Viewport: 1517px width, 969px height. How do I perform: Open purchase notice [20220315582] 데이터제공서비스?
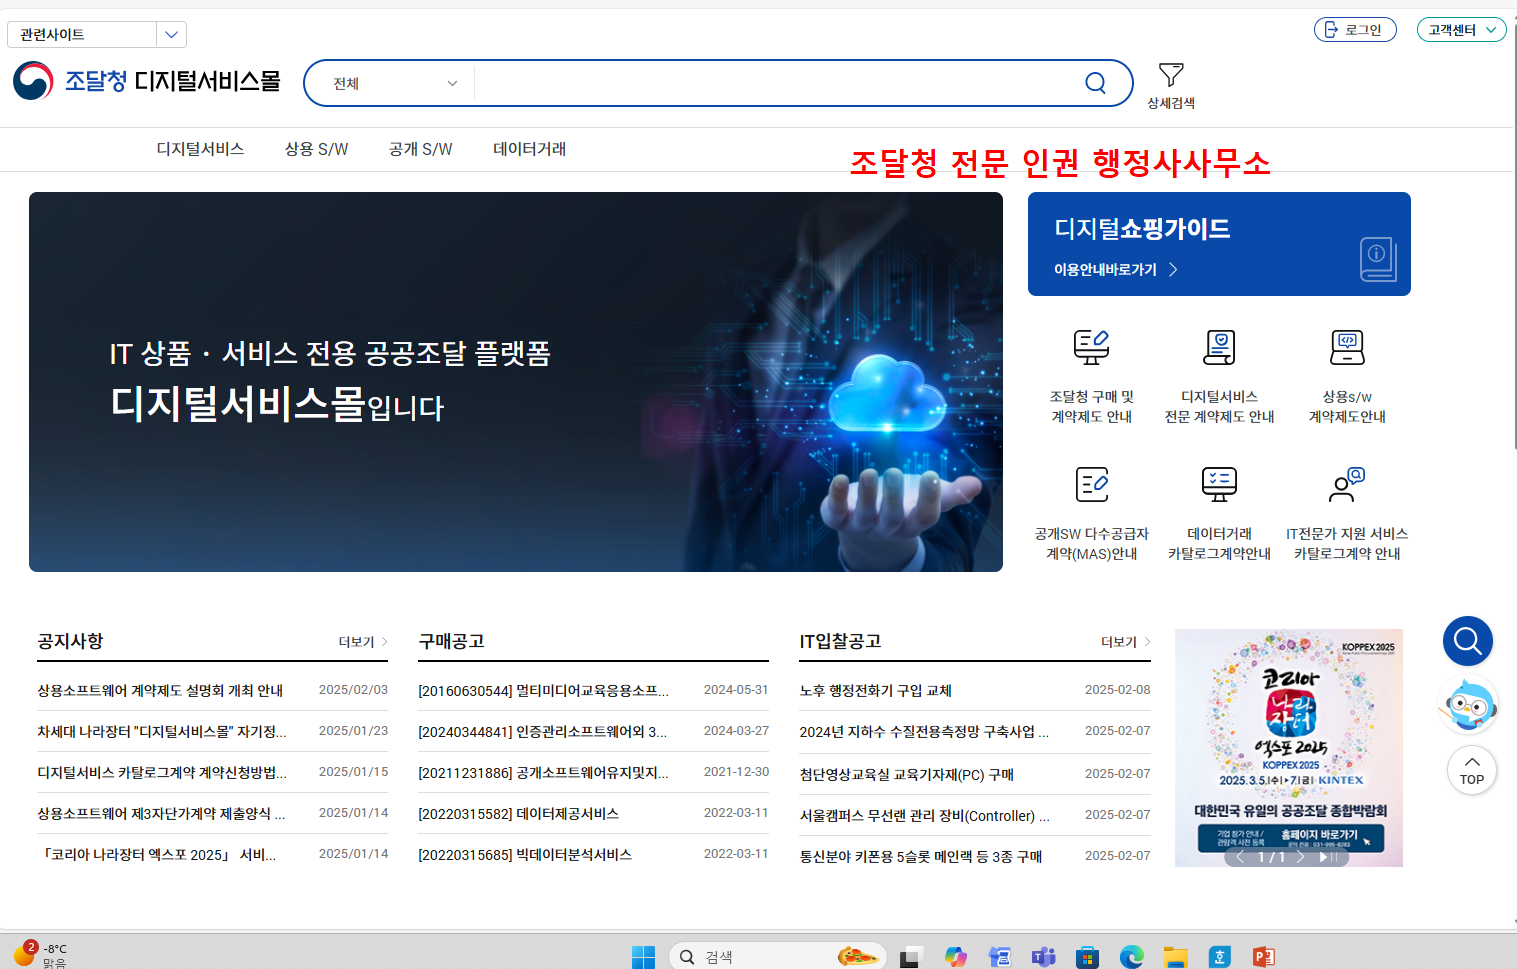(x=518, y=814)
